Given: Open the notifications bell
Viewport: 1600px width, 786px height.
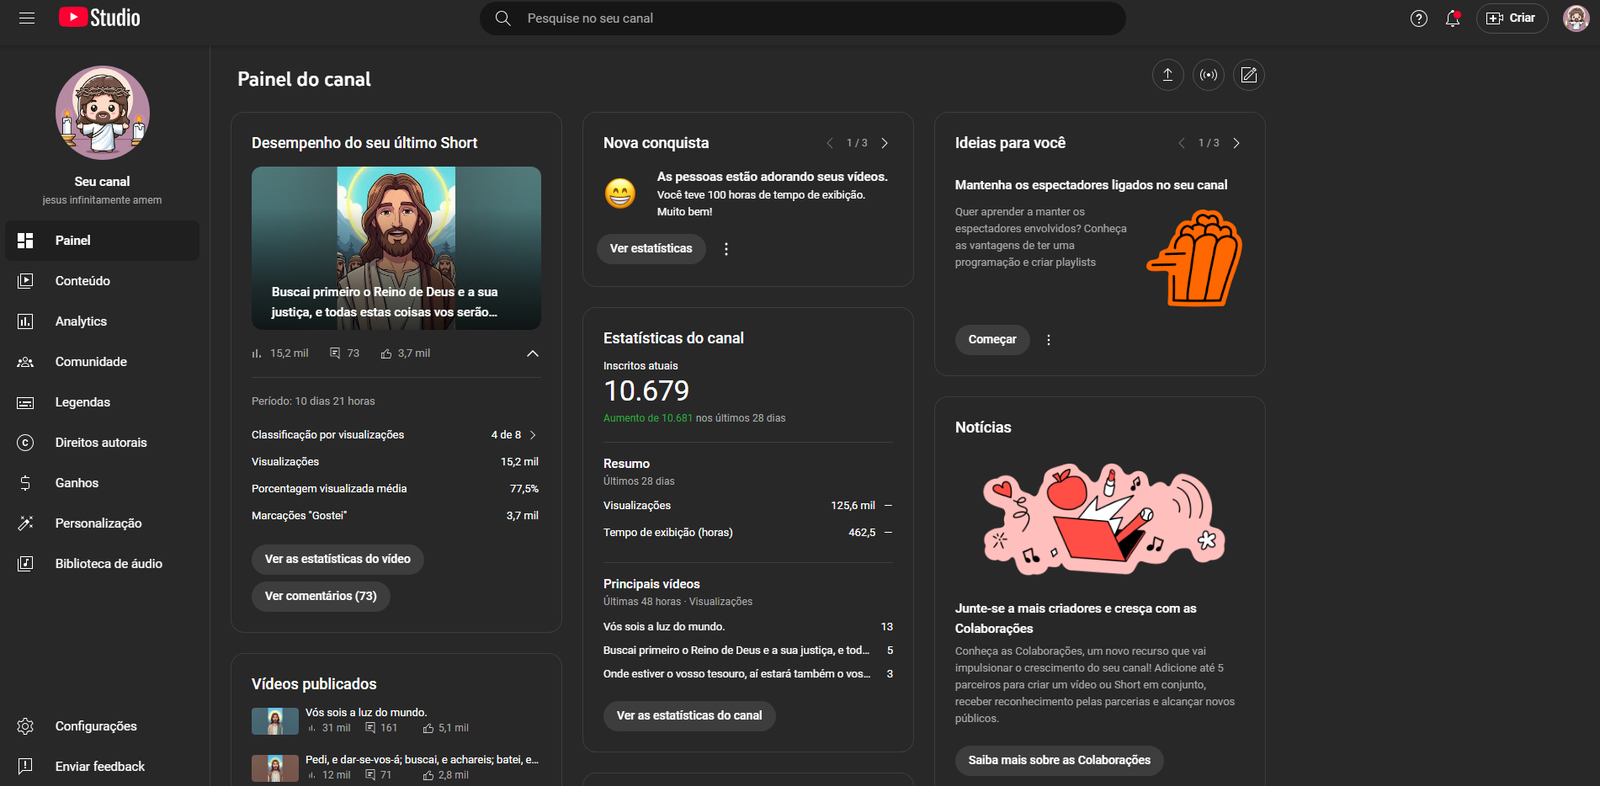Looking at the screenshot, I should 1452,18.
